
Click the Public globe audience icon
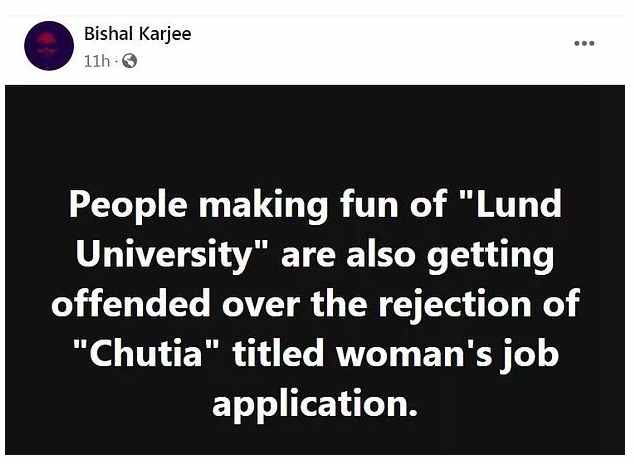pyautogui.click(x=129, y=61)
